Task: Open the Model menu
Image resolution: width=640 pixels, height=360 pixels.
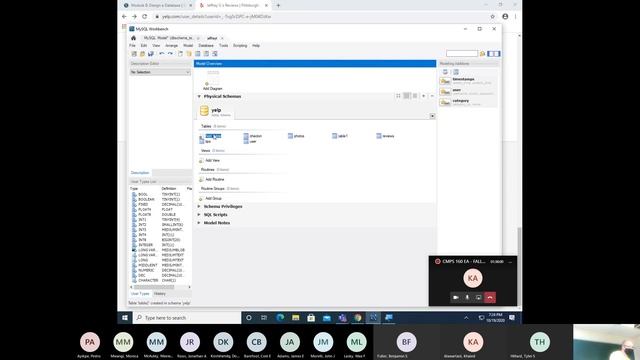Action: [188, 46]
